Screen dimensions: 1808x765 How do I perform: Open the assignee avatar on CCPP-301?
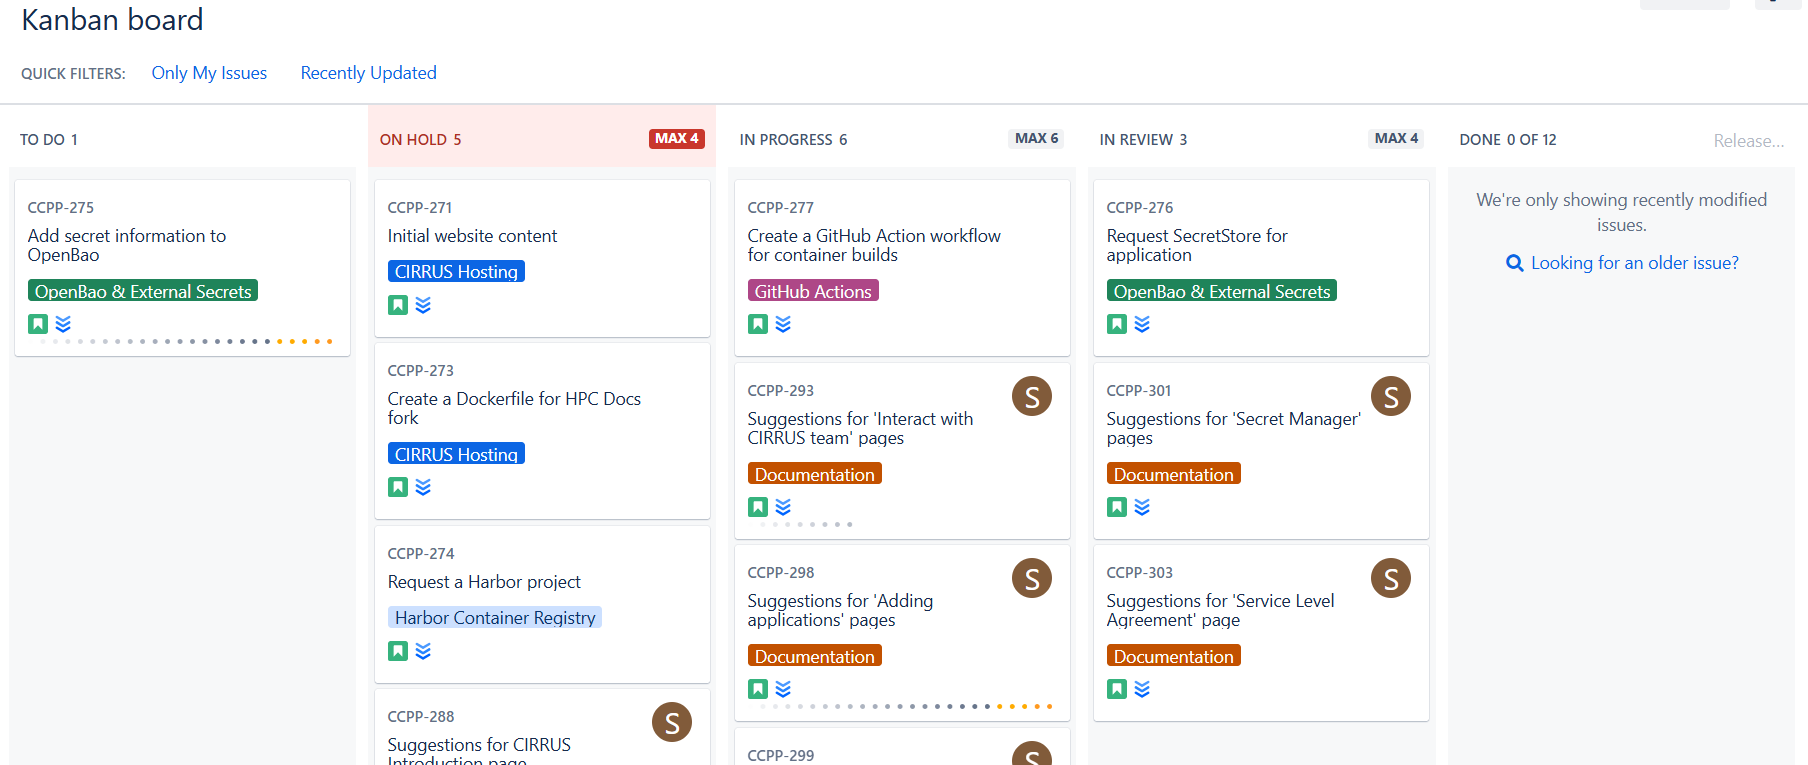coord(1390,396)
